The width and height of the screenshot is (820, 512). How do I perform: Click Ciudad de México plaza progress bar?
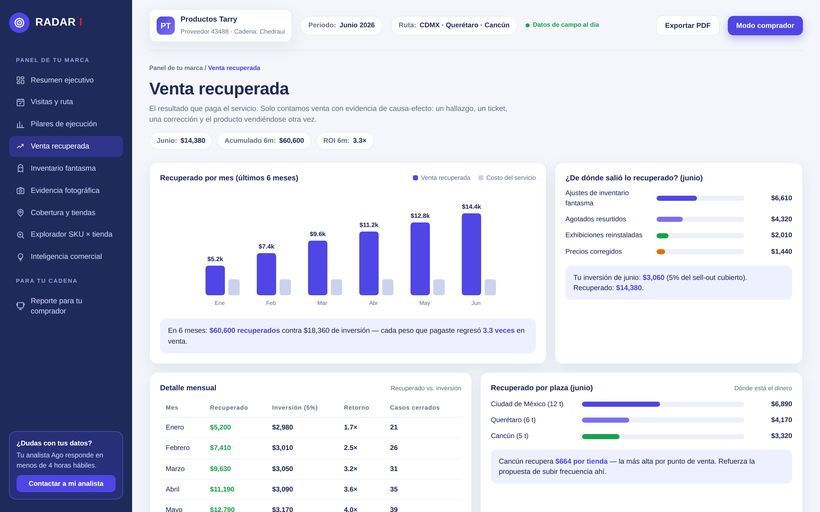pos(663,404)
